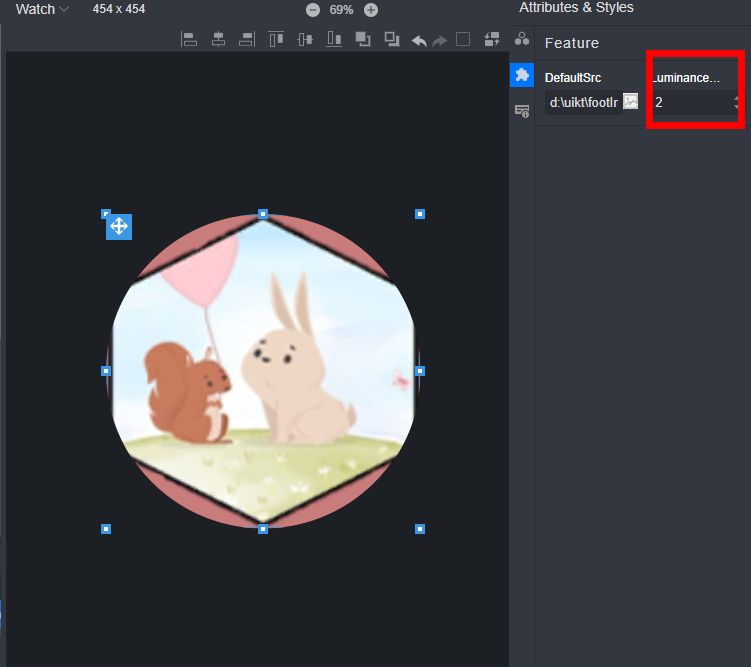Open the bottom info panel tab in sidebar
Screen dimensions: 751x667
coord(521,110)
